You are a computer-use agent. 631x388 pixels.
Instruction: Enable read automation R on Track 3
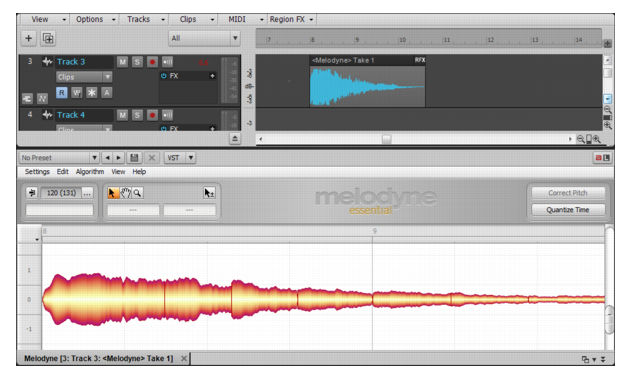point(62,93)
